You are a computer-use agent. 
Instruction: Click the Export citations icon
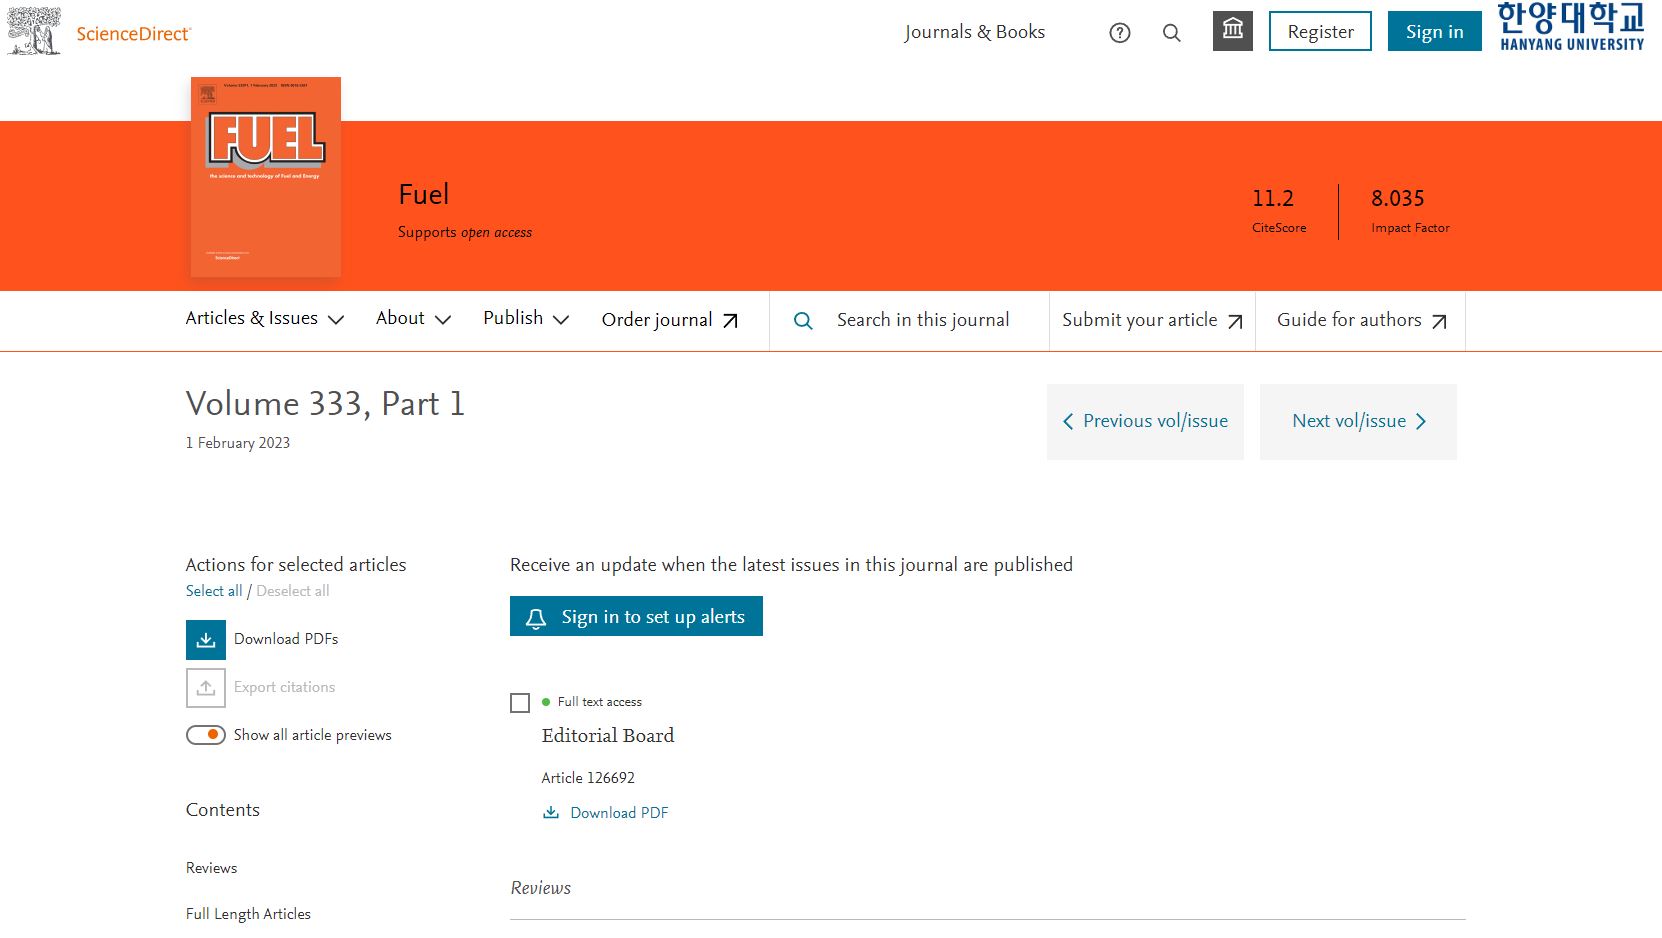(206, 688)
